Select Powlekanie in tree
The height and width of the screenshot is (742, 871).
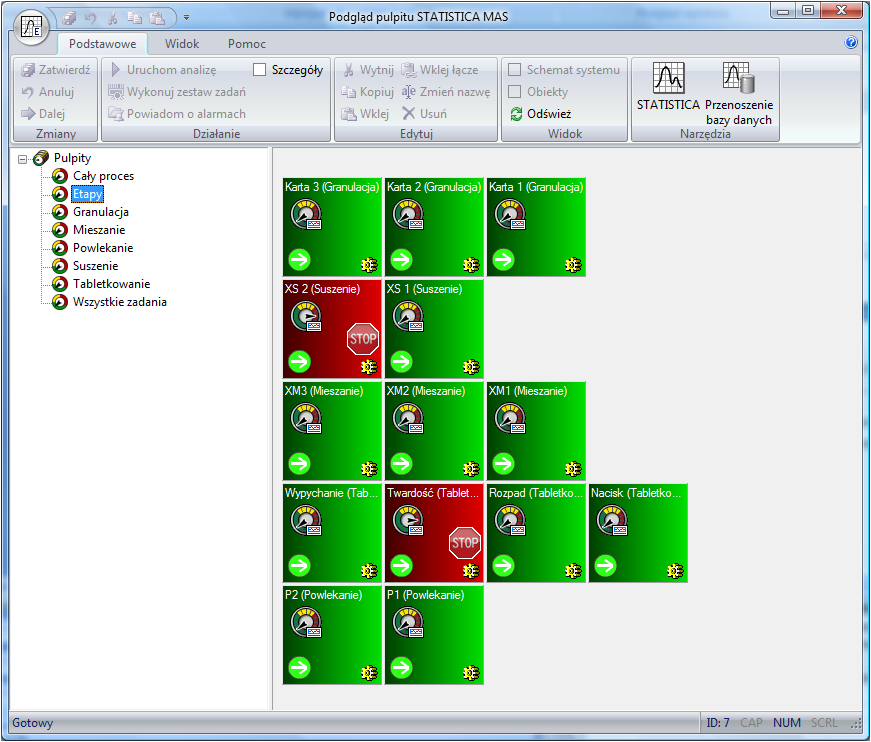(x=103, y=248)
